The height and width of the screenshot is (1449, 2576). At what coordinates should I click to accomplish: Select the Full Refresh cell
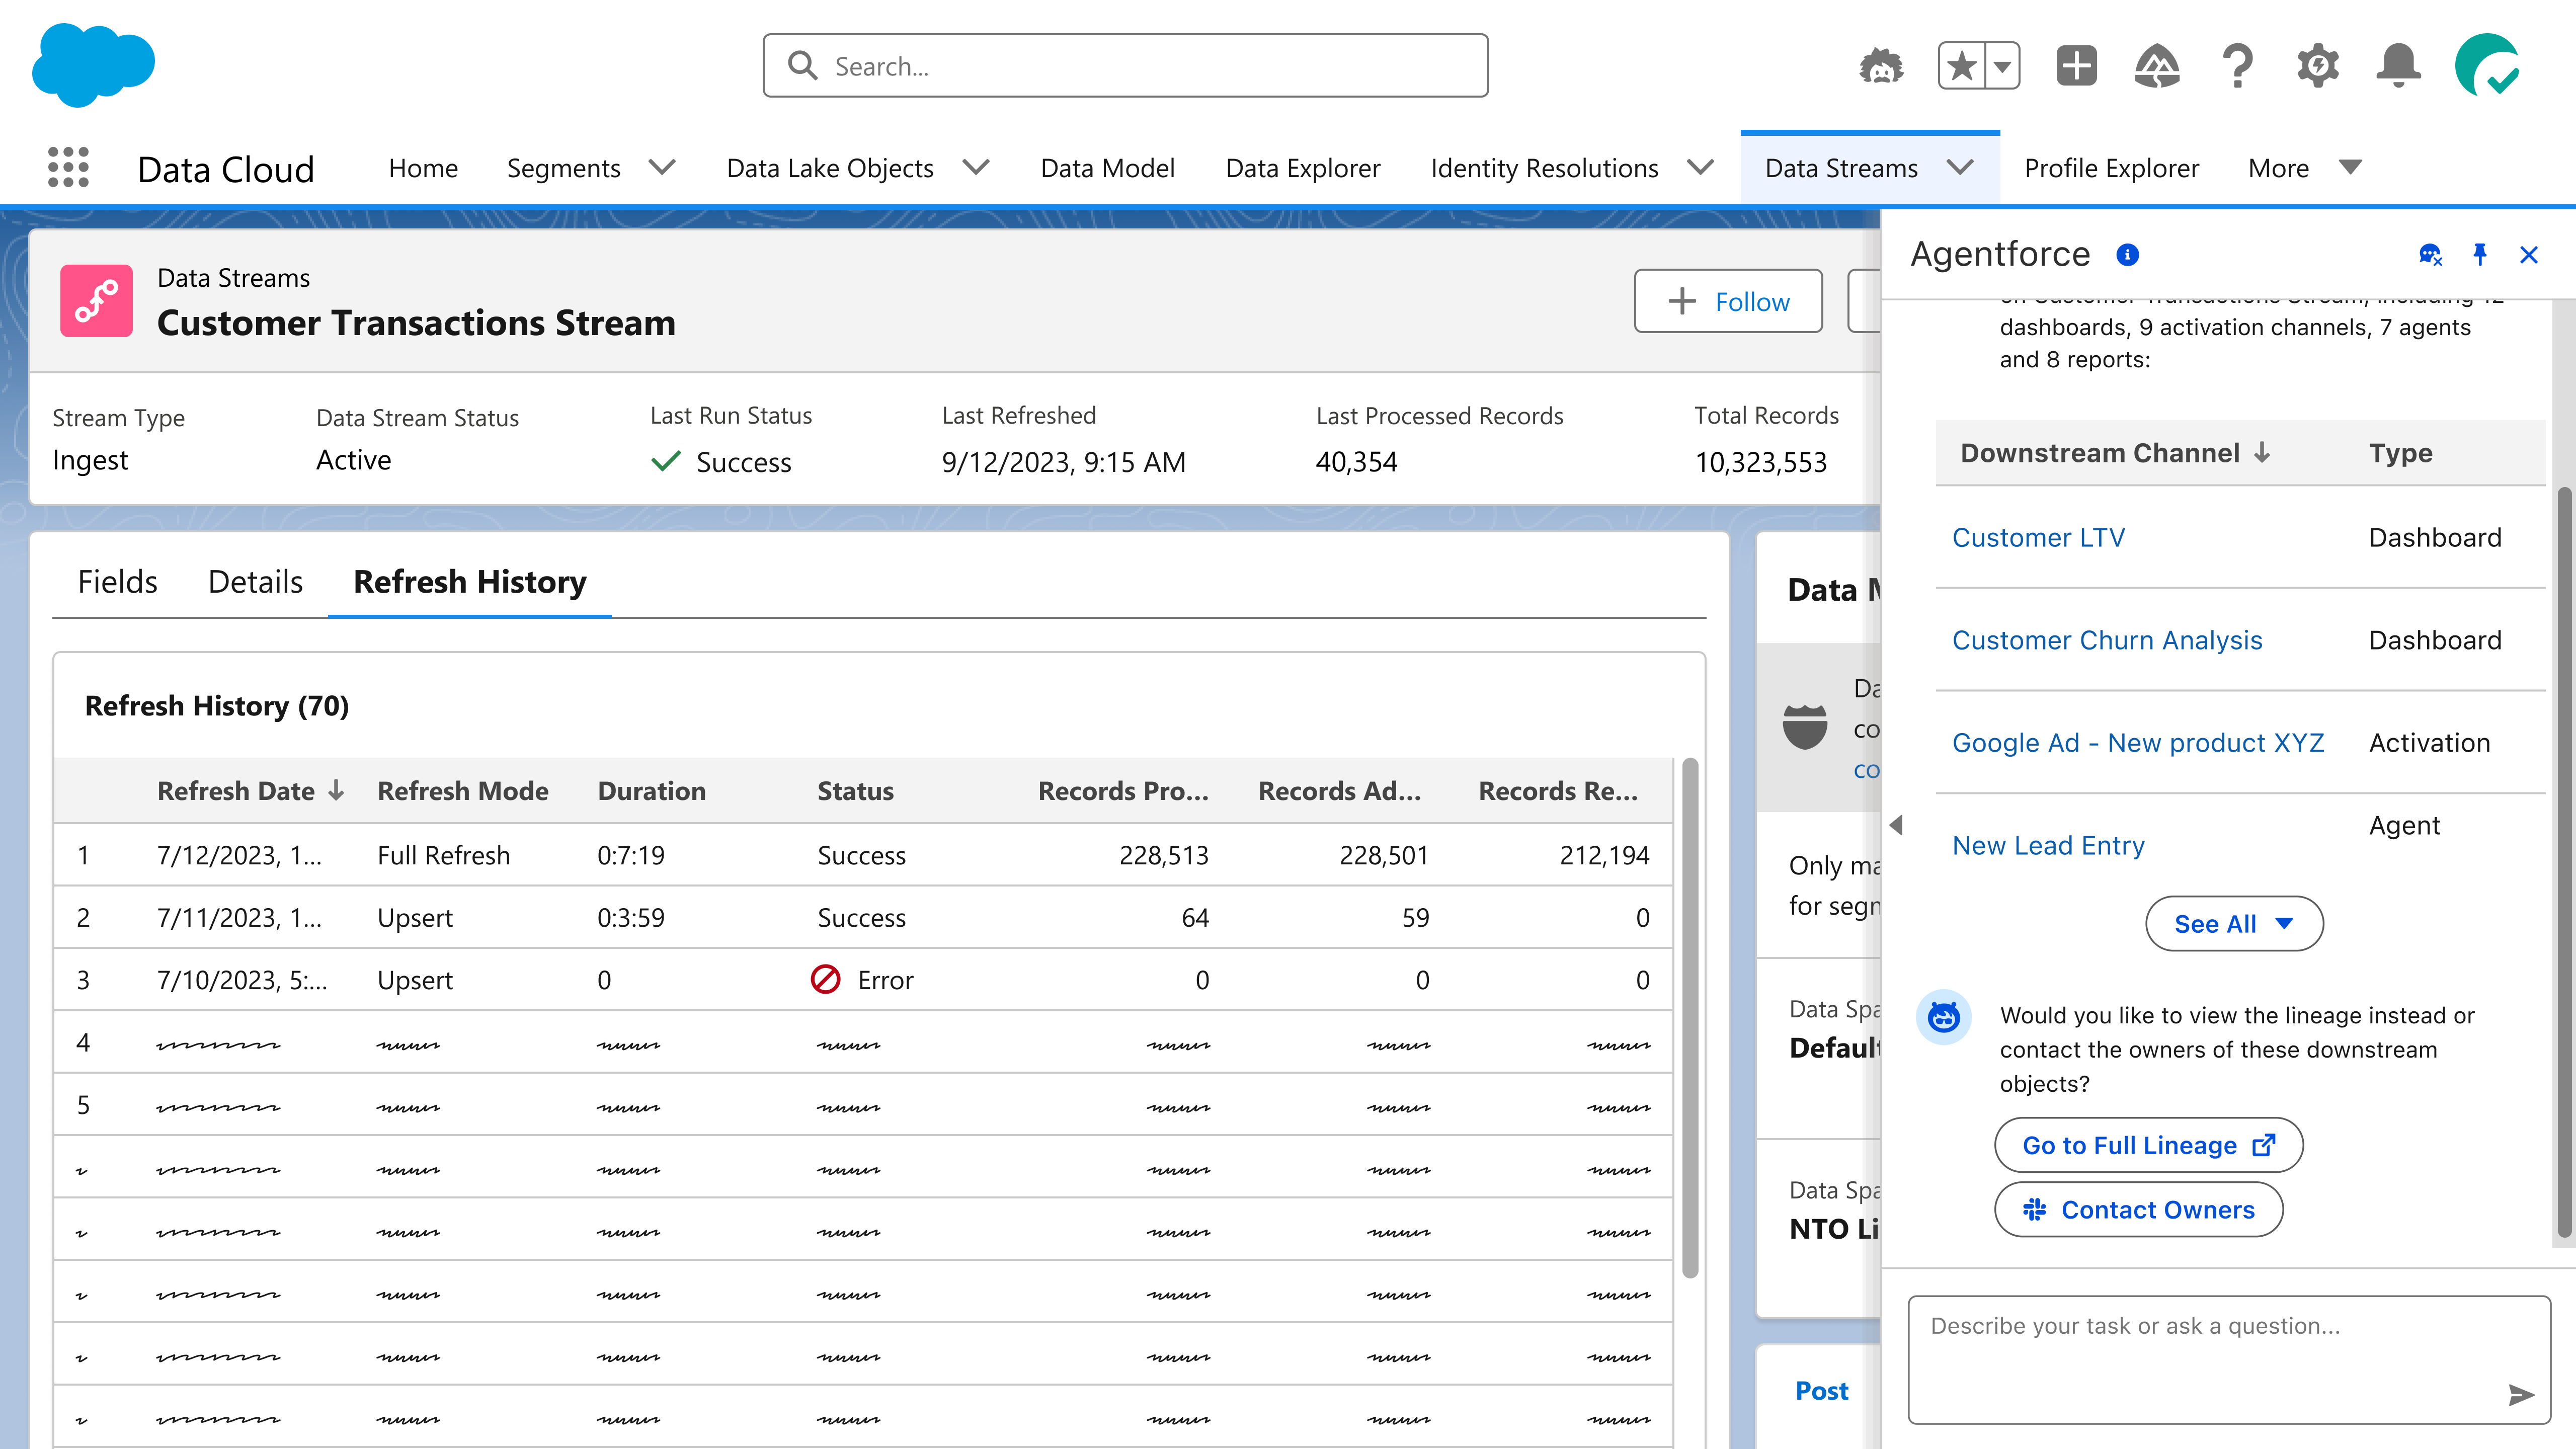443,855
